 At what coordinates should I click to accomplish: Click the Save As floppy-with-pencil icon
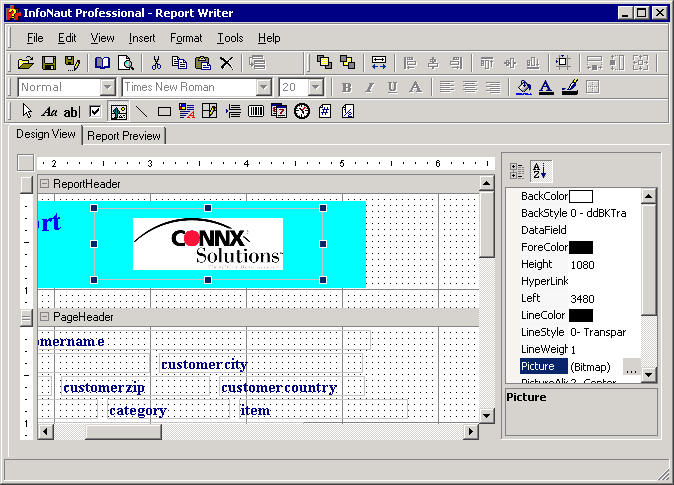point(72,63)
